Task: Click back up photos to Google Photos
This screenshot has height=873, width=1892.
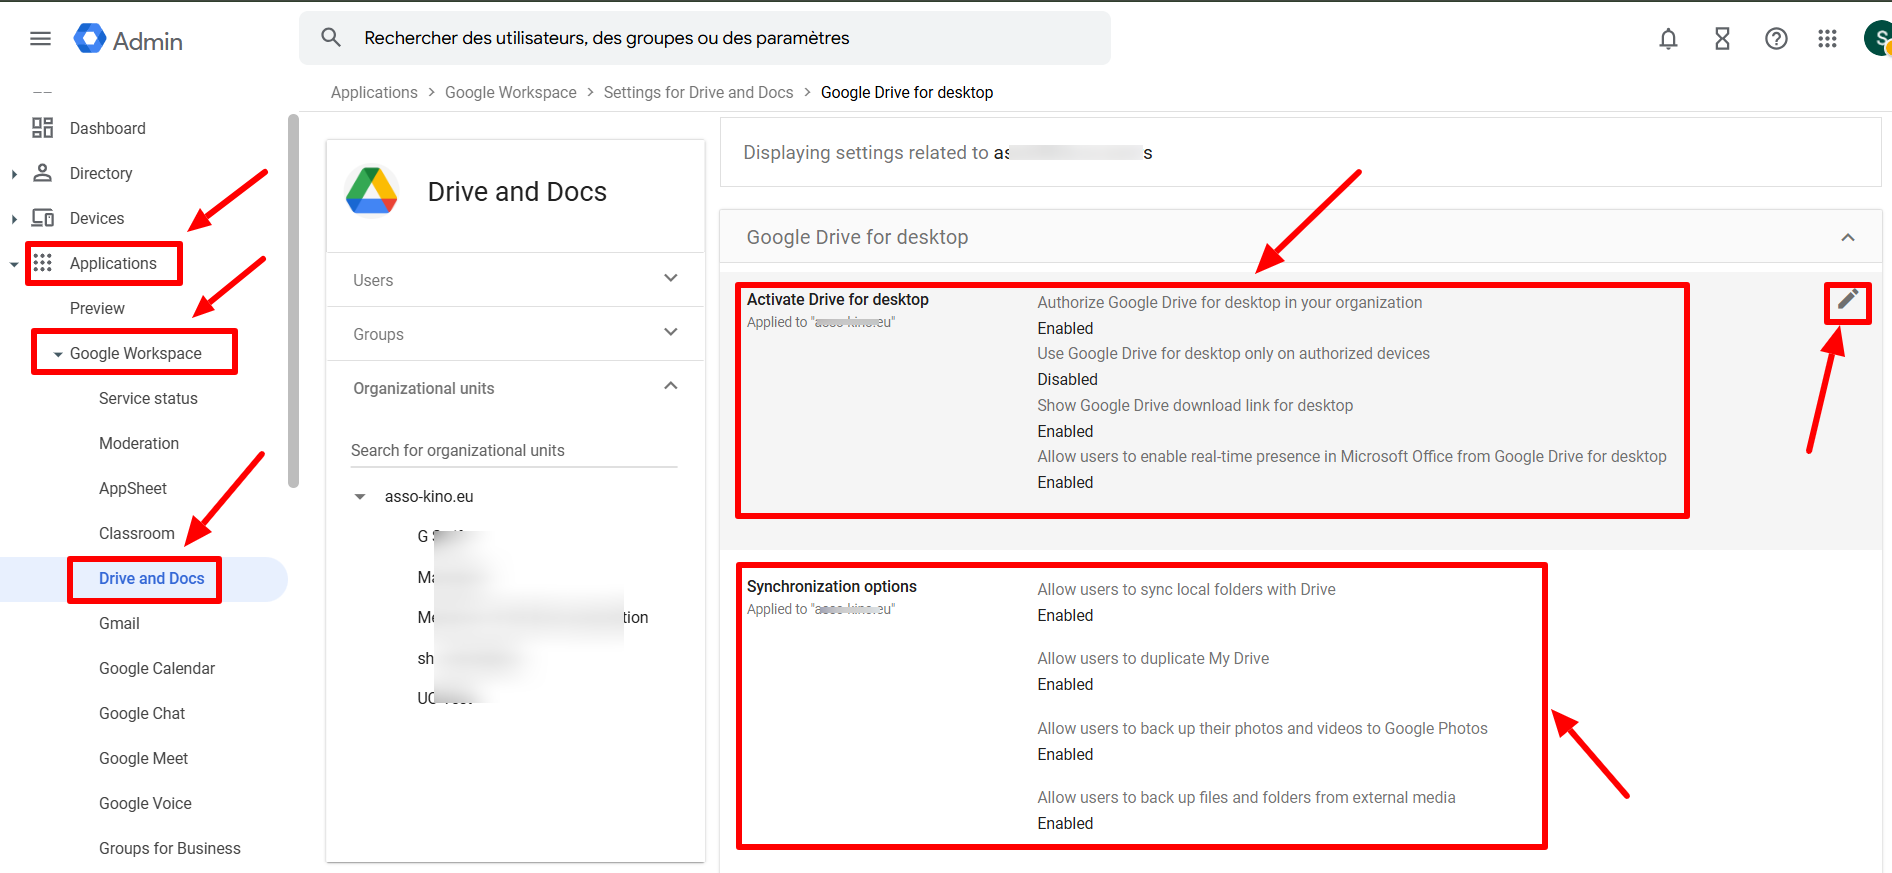Action: 1263,728
